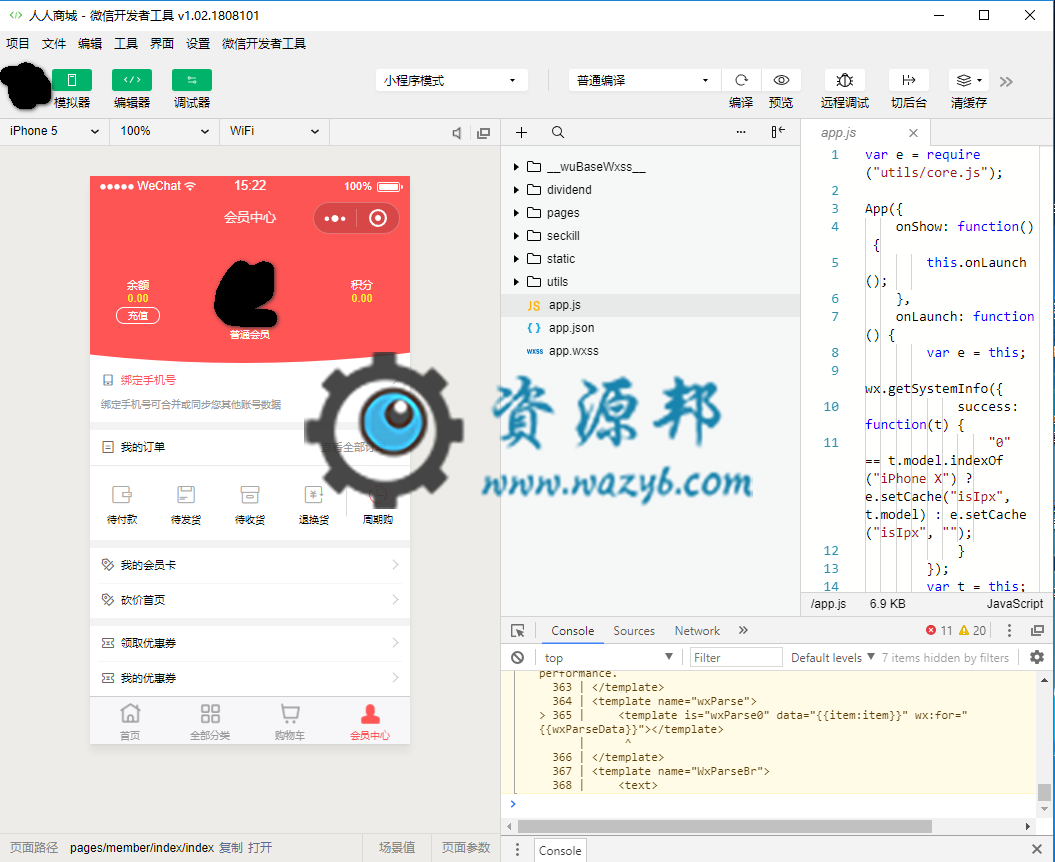The width and height of the screenshot is (1055, 862).
Task: Open console settings gear
Action: point(1037,657)
